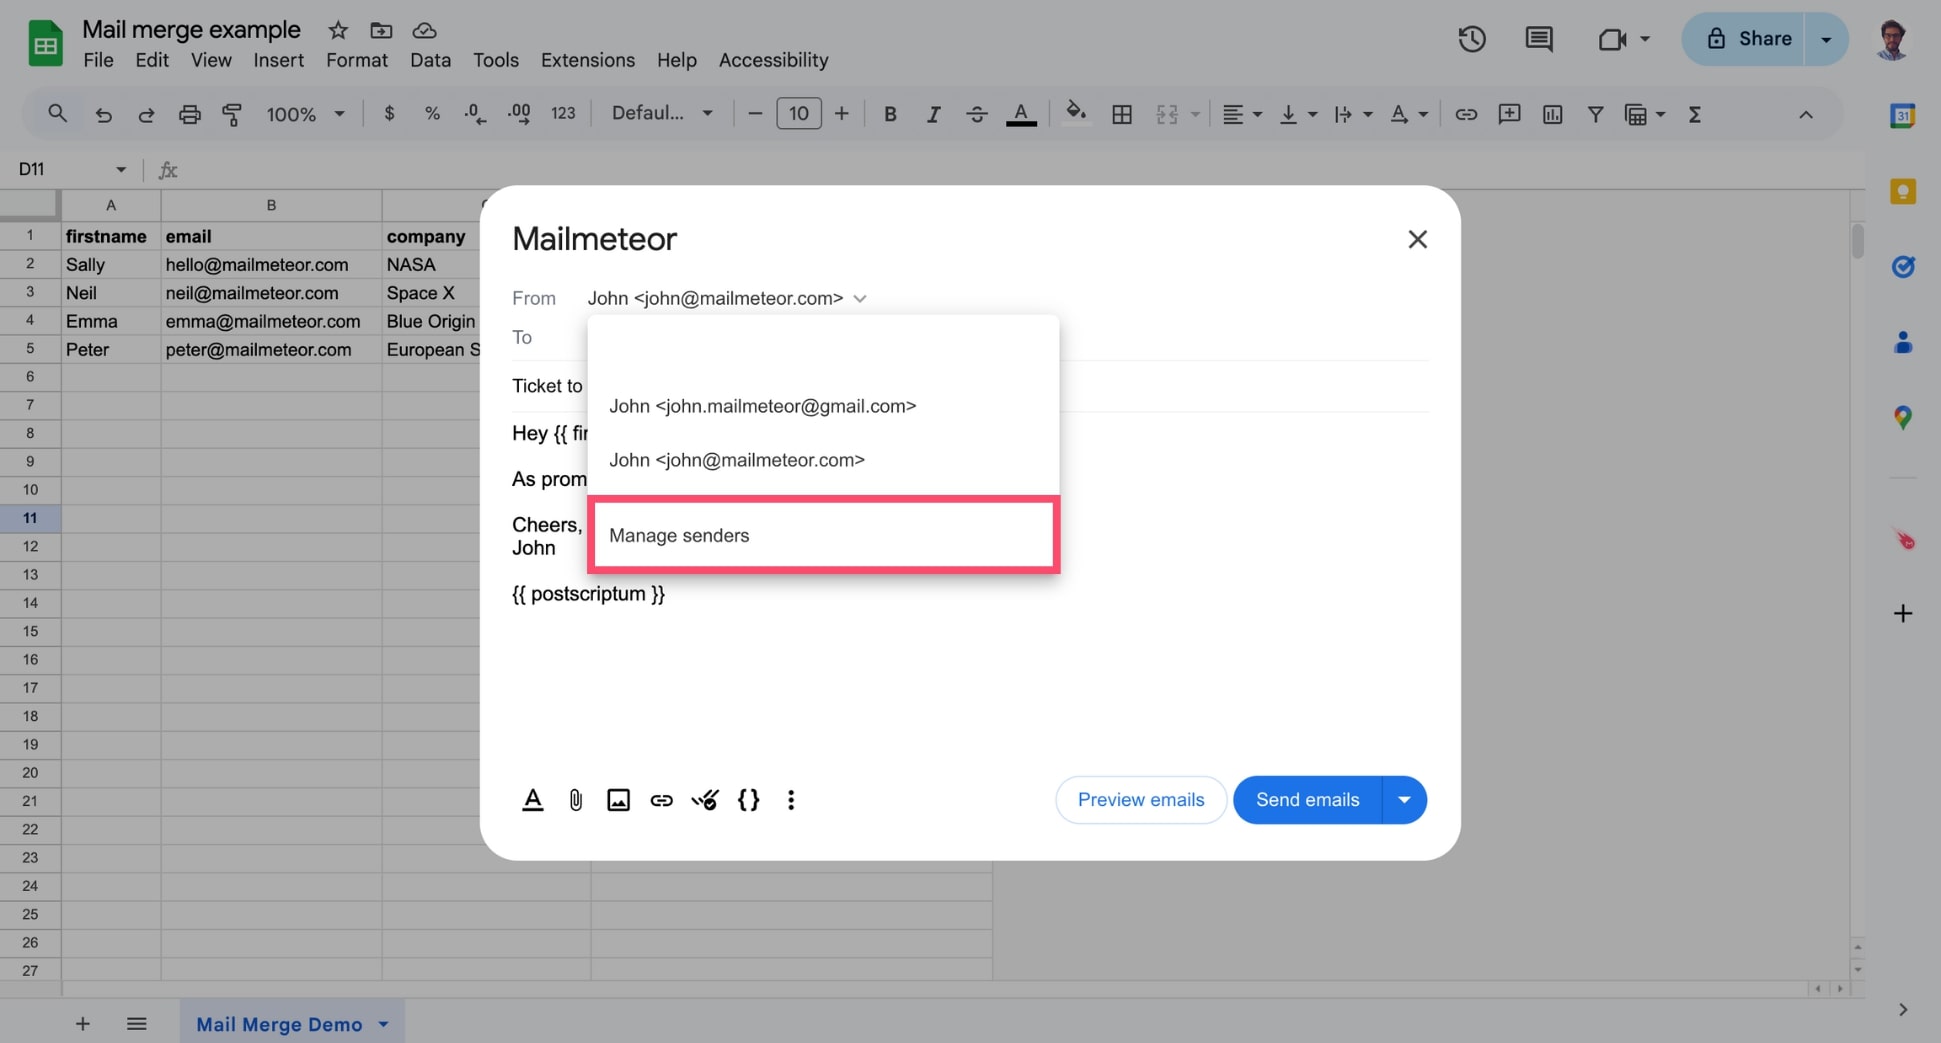Click the font size 10 field
Viewport: 1941px width, 1043px height.
(x=799, y=113)
